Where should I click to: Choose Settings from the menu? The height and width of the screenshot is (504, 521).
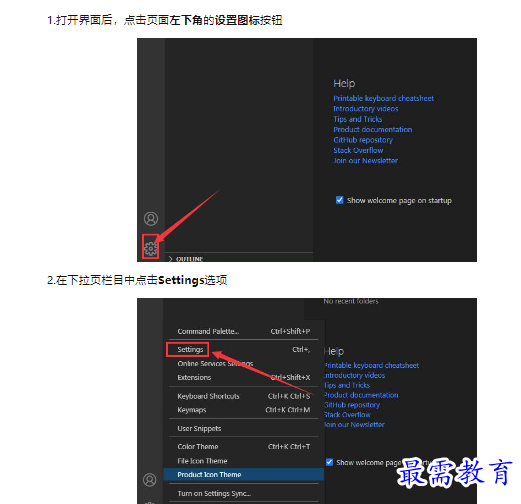244,349
